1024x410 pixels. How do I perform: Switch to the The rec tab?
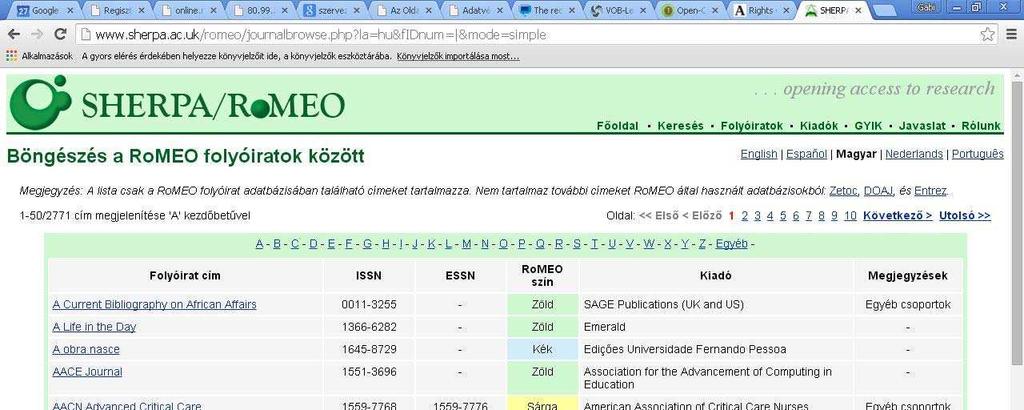tap(547, 10)
